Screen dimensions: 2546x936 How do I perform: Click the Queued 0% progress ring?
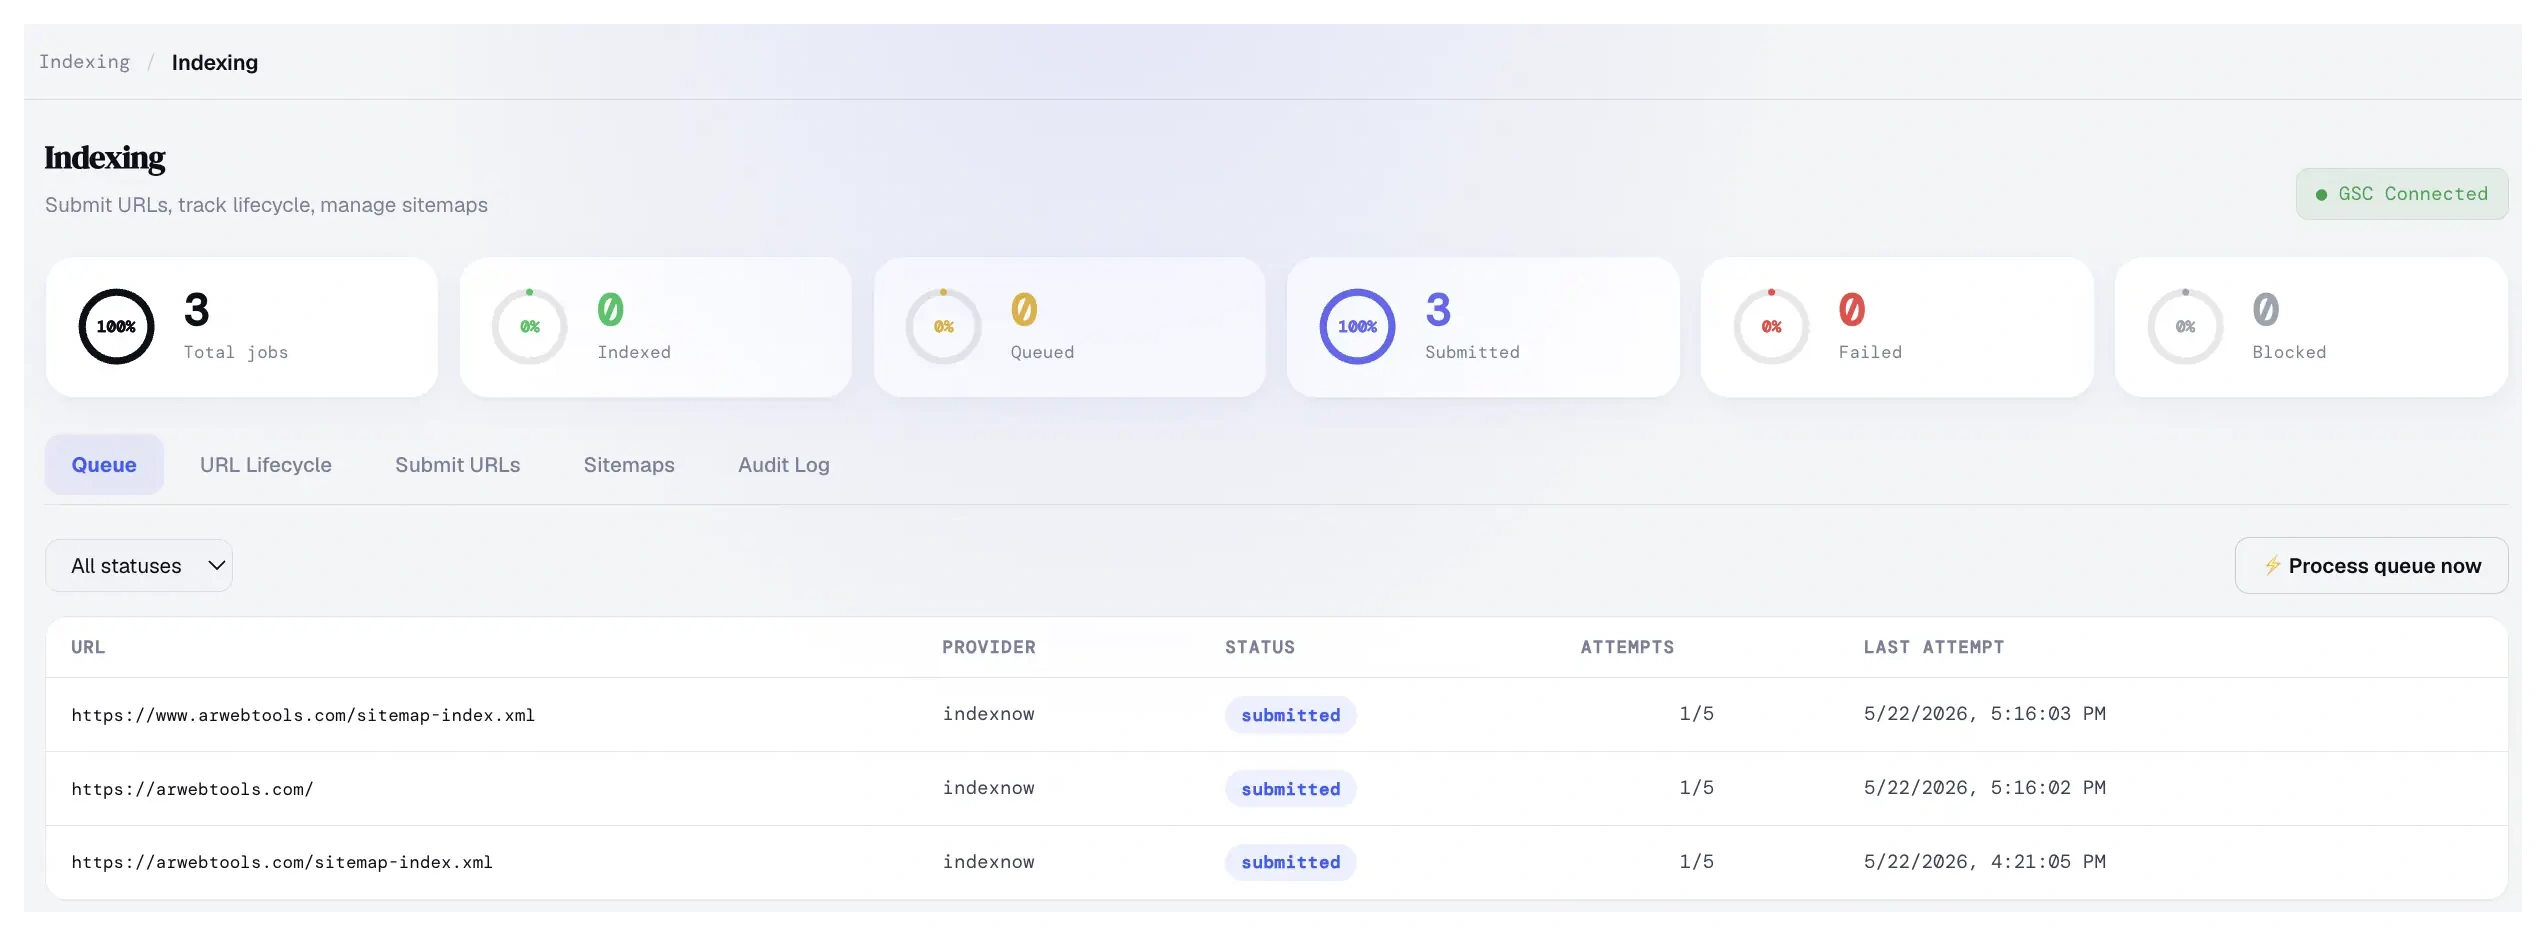[944, 327]
